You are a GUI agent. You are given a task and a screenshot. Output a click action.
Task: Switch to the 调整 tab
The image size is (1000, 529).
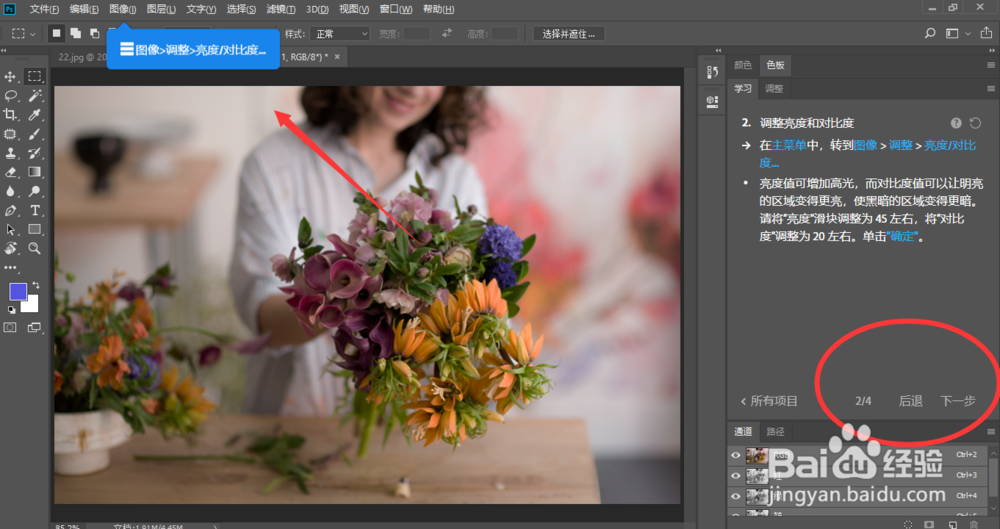point(774,89)
